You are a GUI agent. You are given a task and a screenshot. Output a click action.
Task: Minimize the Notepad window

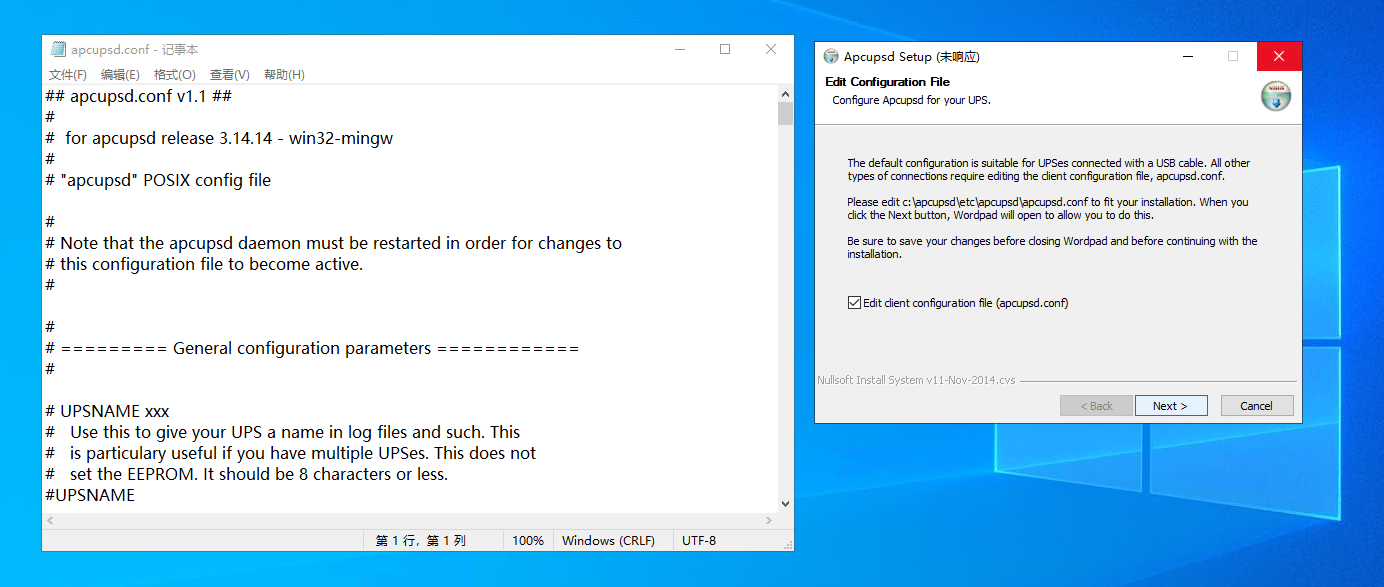(679, 49)
